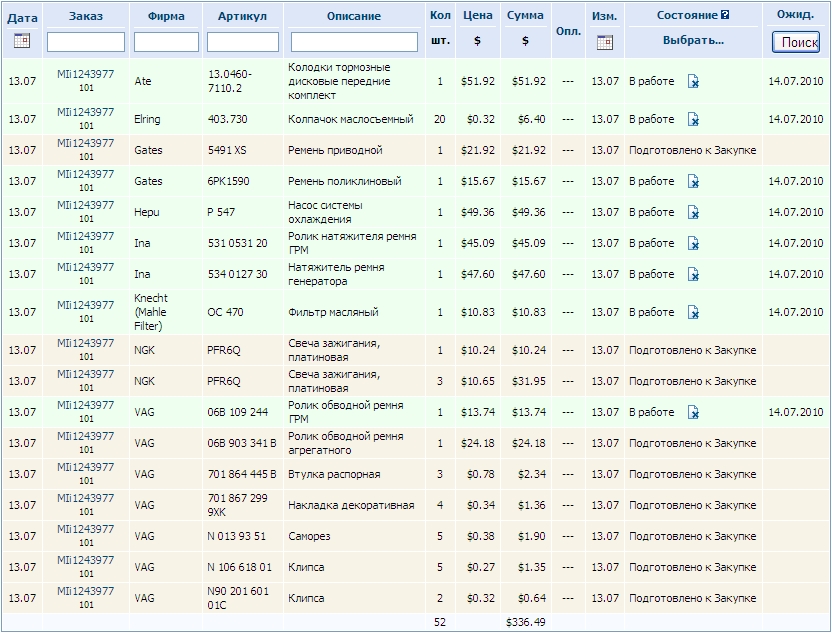Image resolution: width=832 pixels, height=633 pixels.
Task: Select the В работе status in Ate row
Action: coord(652,81)
